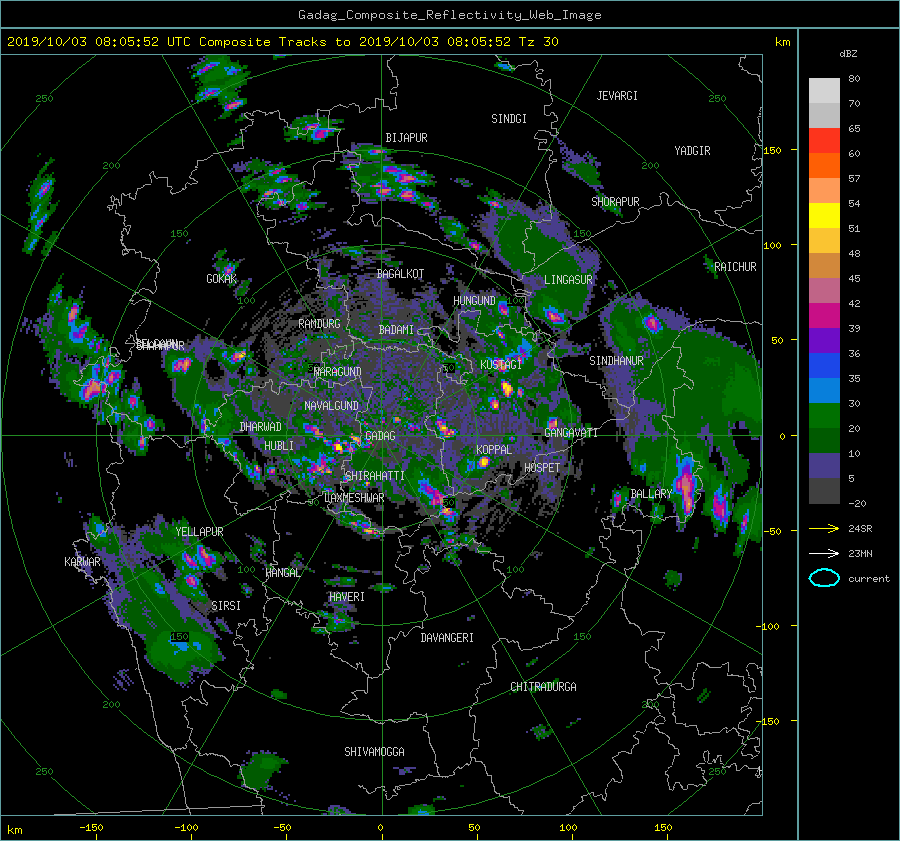
Task: Click the SHIRAHATTI city label
Action: 375,476
